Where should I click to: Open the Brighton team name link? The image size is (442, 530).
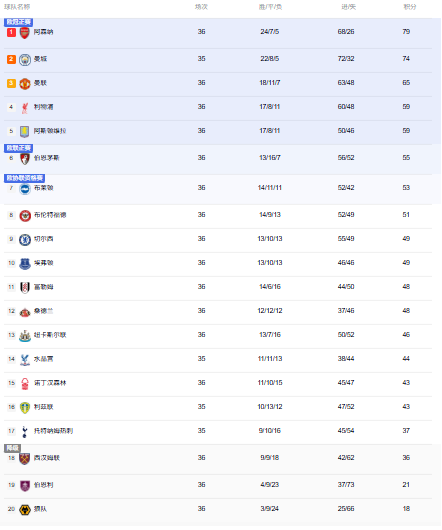point(44,188)
